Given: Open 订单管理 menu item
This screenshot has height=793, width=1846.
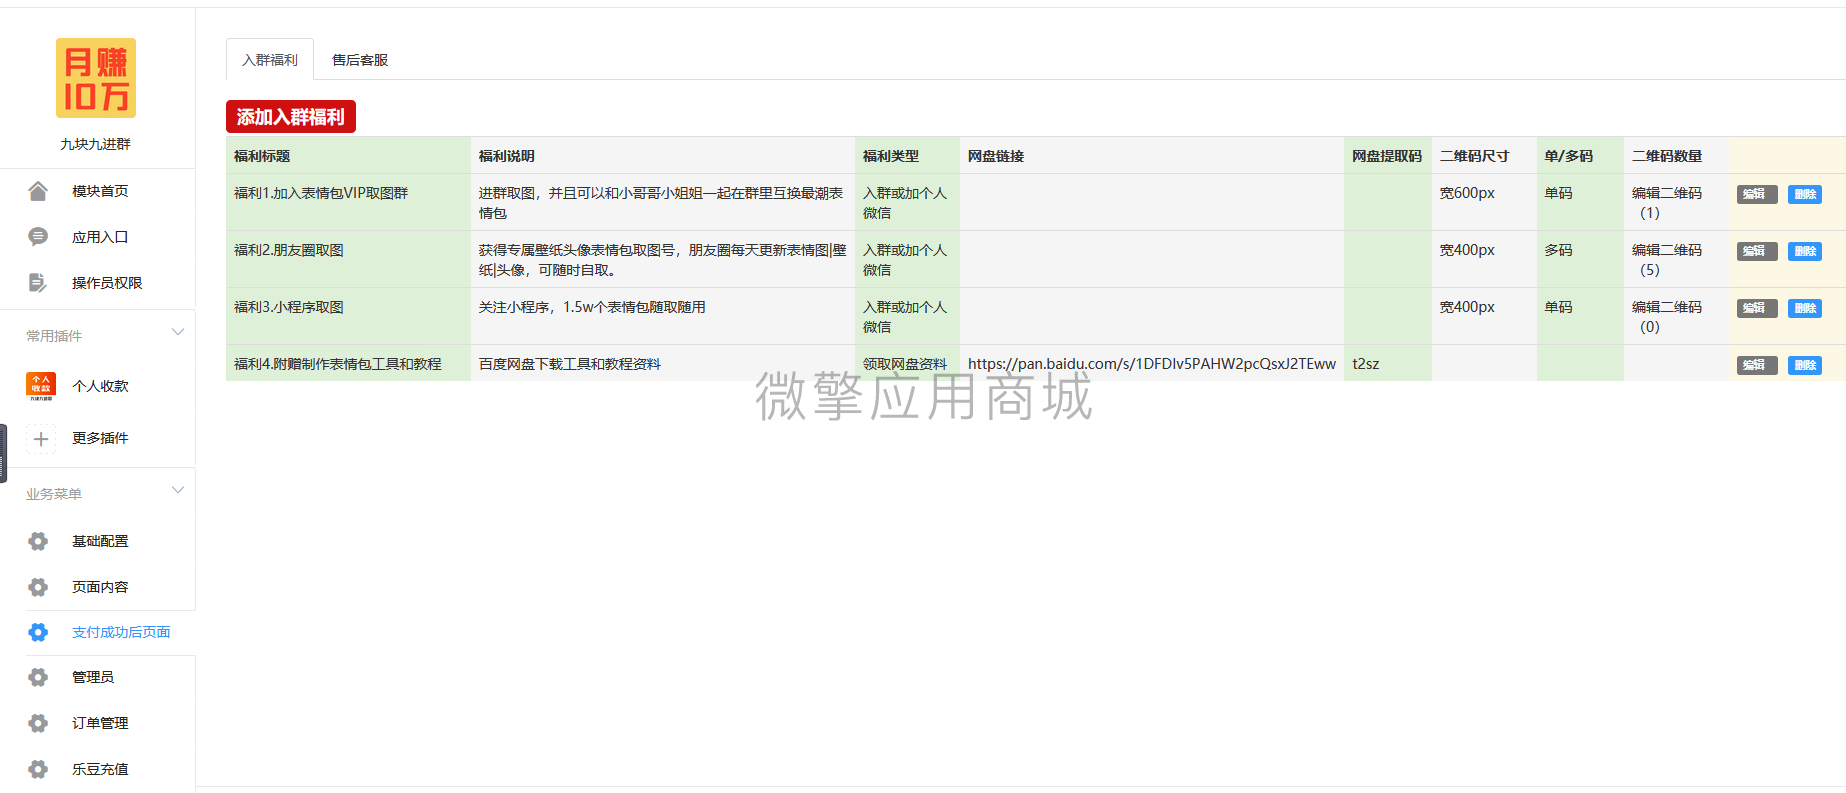Looking at the screenshot, I should click(x=100, y=723).
